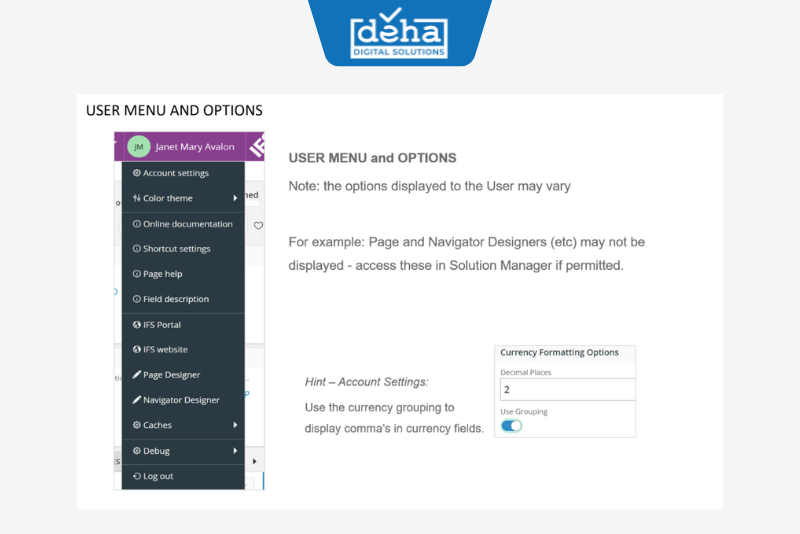The height and width of the screenshot is (534, 800).
Task: Click the globe icon beside IFS Portal
Action: tap(136, 325)
